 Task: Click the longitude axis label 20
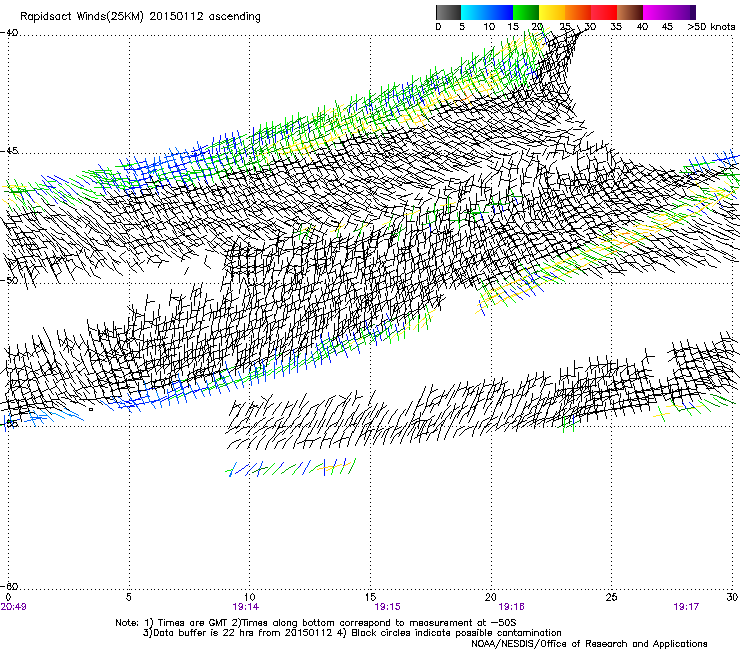(491, 597)
